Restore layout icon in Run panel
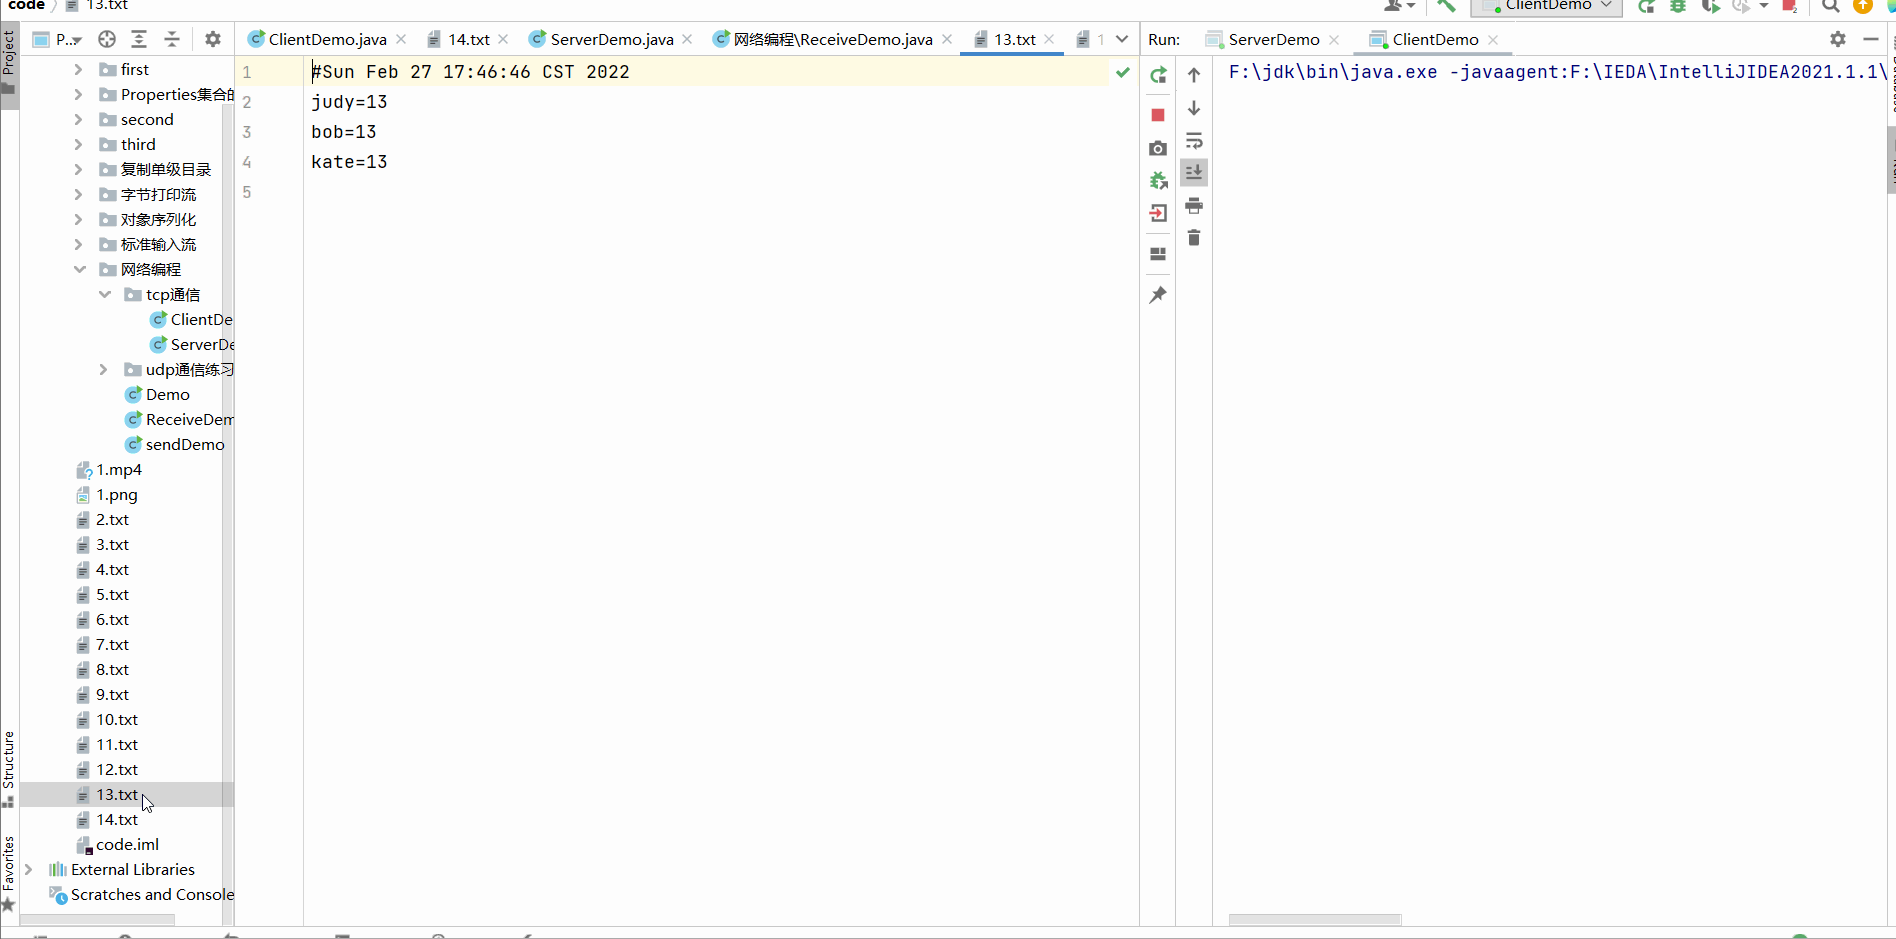1896x939 pixels. pyautogui.click(x=1158, y=254)
